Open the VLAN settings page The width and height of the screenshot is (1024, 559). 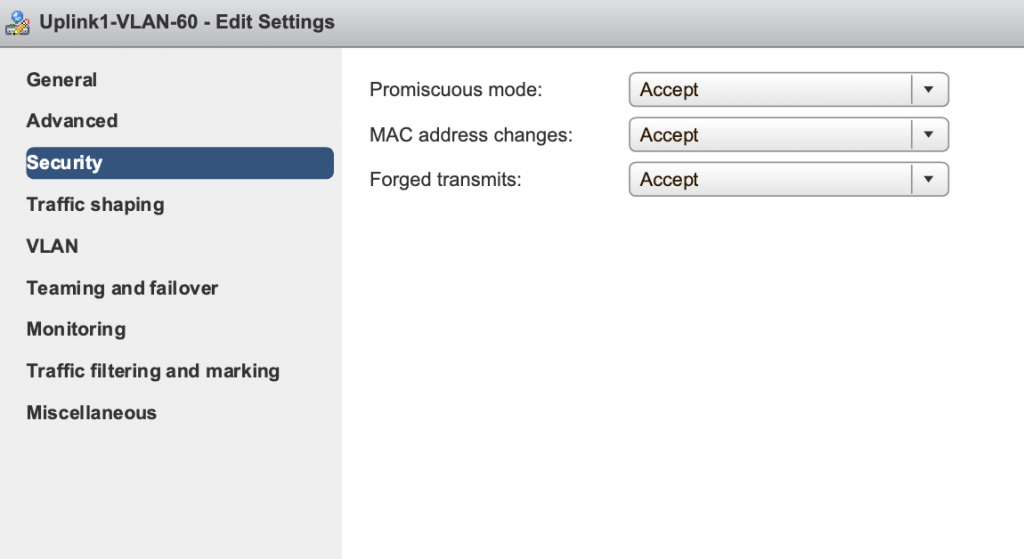point(52,246)
